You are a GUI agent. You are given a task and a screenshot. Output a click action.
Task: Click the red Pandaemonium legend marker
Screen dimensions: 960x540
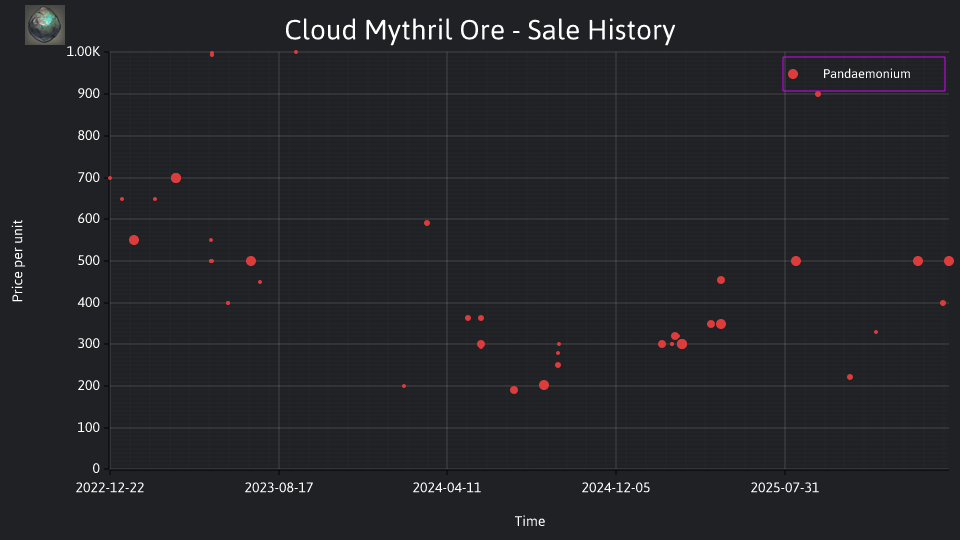pos(793,74)
